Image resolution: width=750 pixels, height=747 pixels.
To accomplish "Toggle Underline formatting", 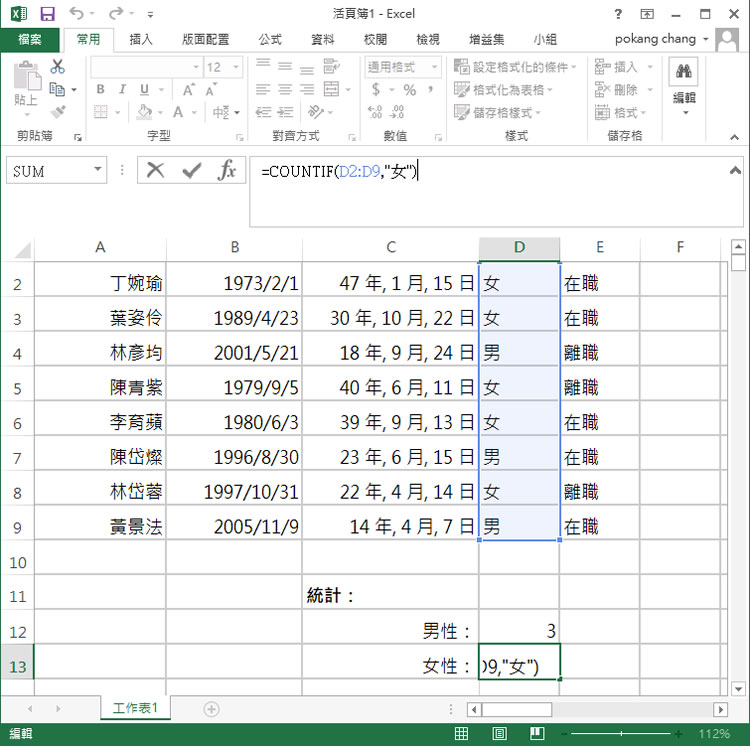I will point(144,89).
